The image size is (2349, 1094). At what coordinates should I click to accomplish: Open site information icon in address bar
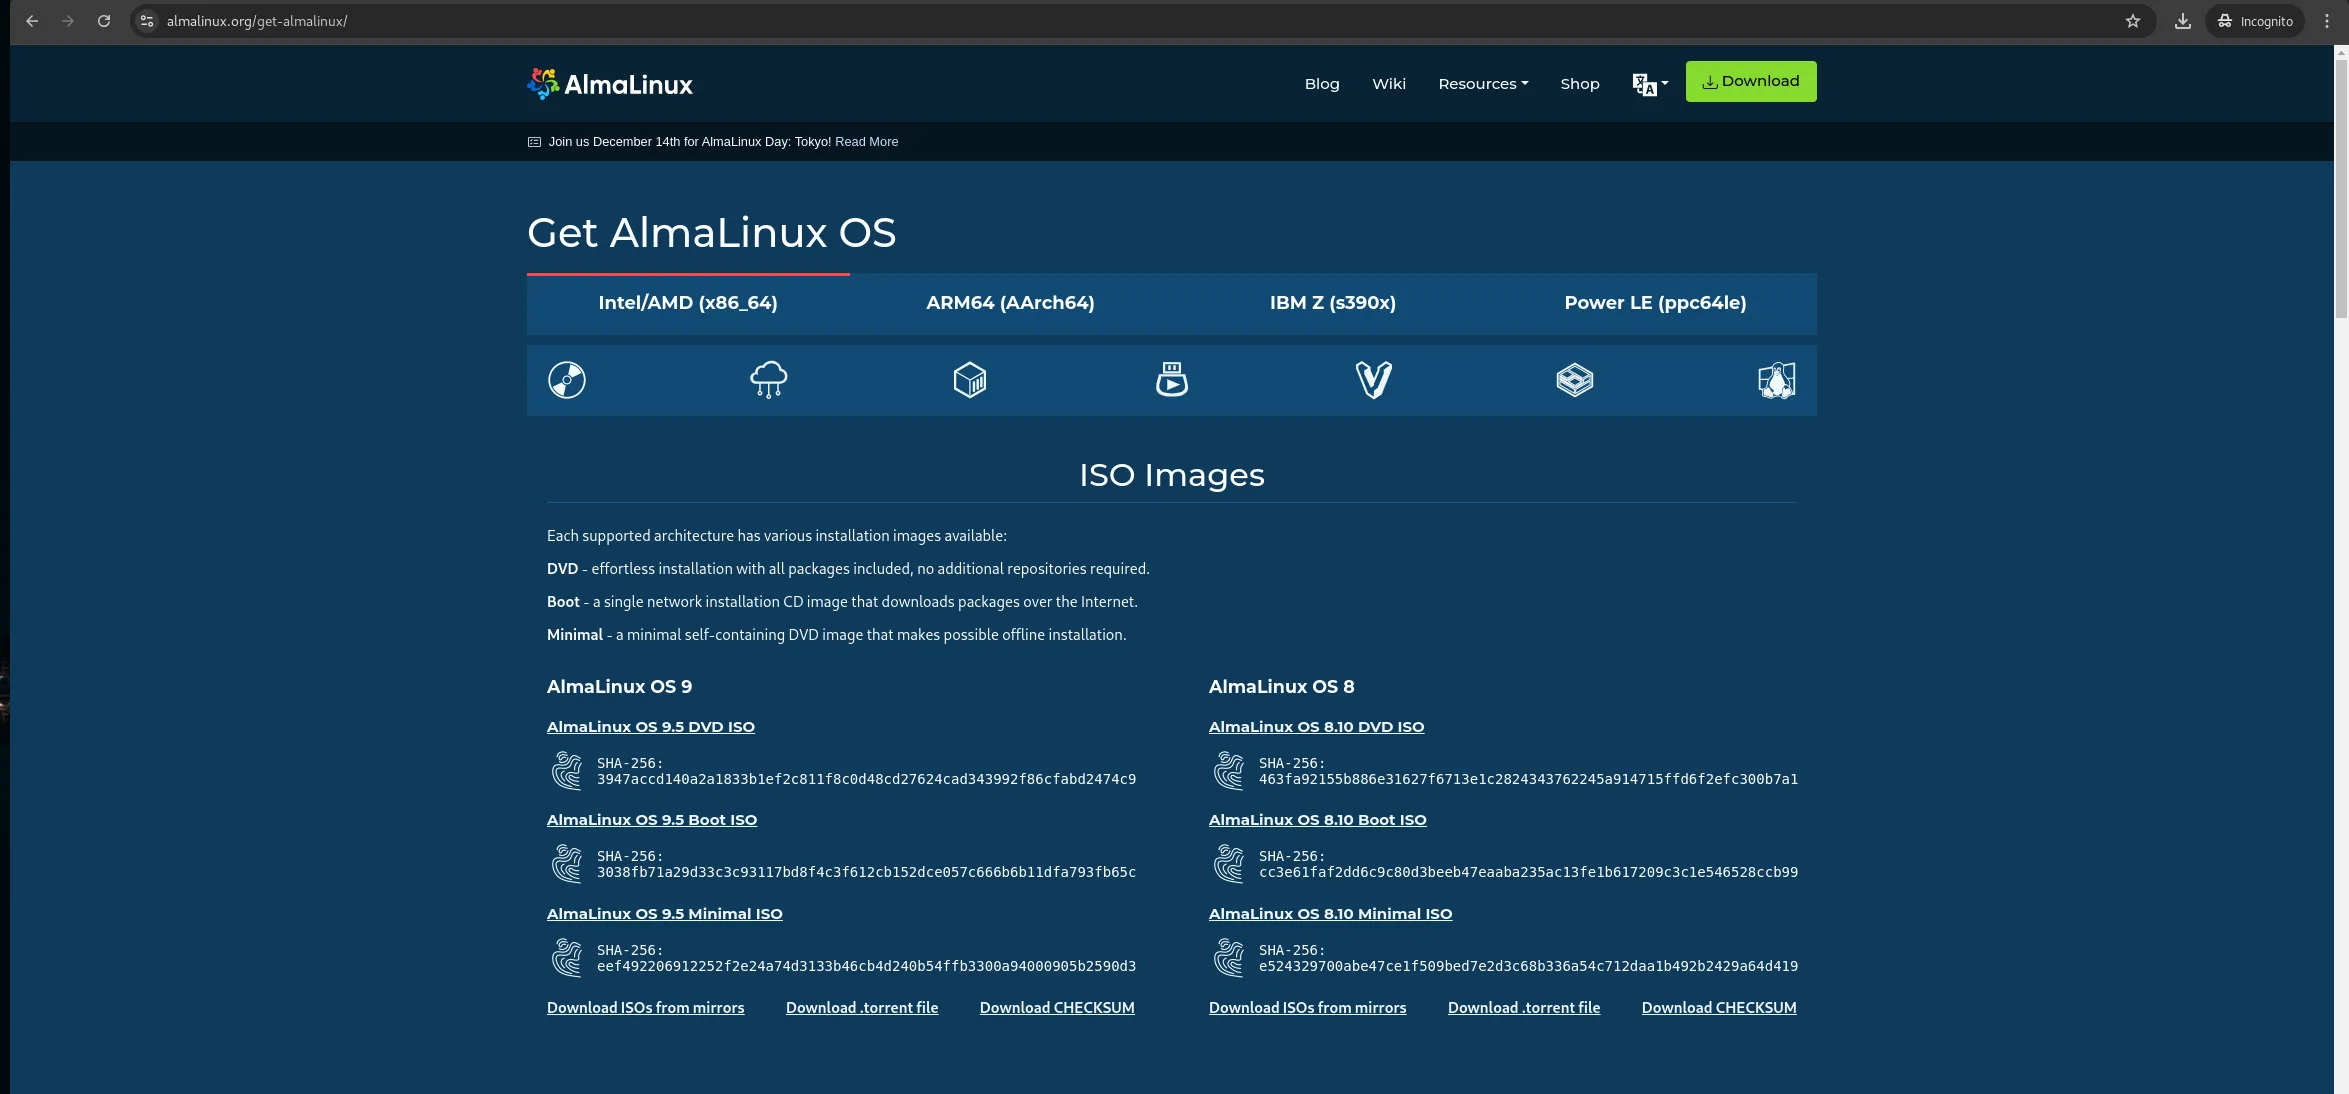[x=147, y=21]
